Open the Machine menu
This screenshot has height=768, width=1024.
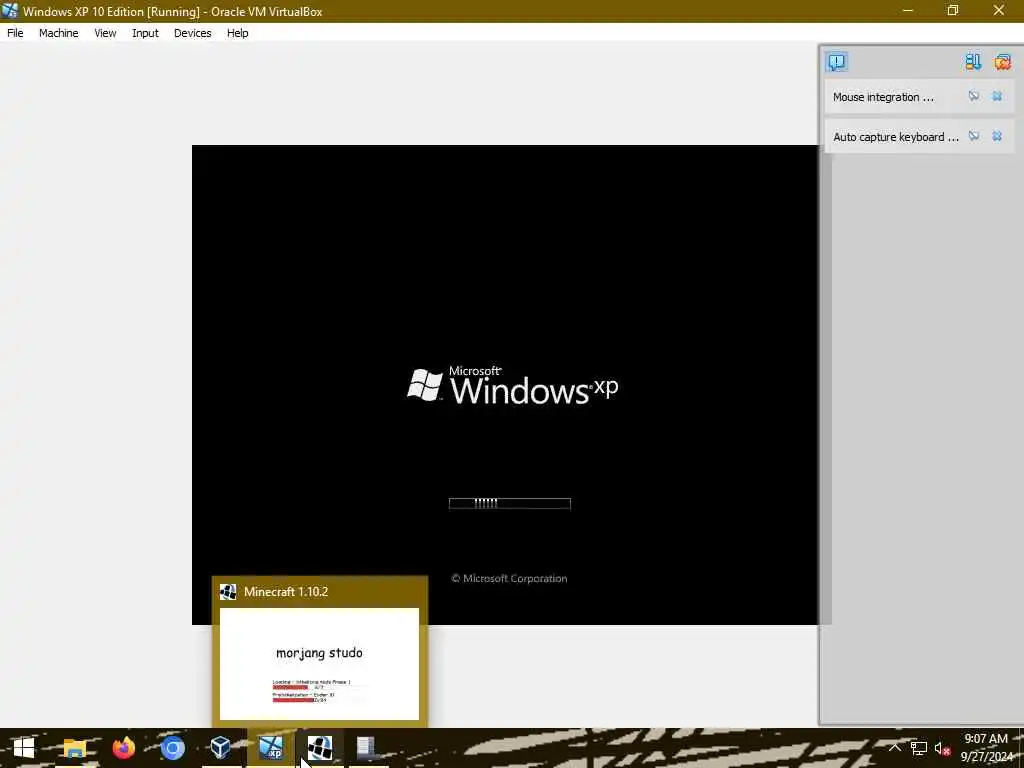click(x=59, y=33)
